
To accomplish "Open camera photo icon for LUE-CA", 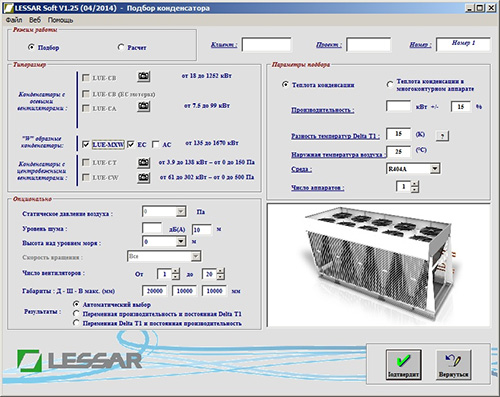I will coord(144,106).
